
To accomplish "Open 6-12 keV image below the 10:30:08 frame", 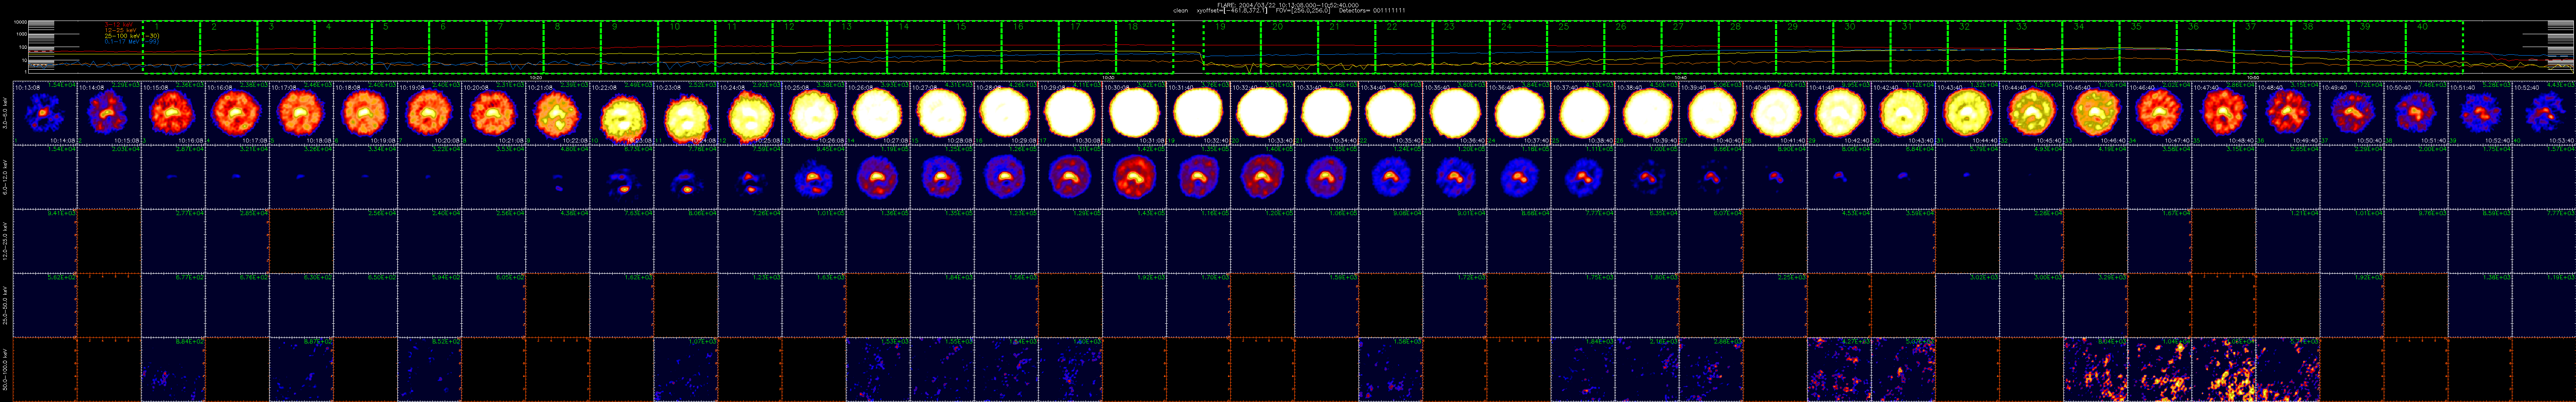I will [x=1134, y=177].
